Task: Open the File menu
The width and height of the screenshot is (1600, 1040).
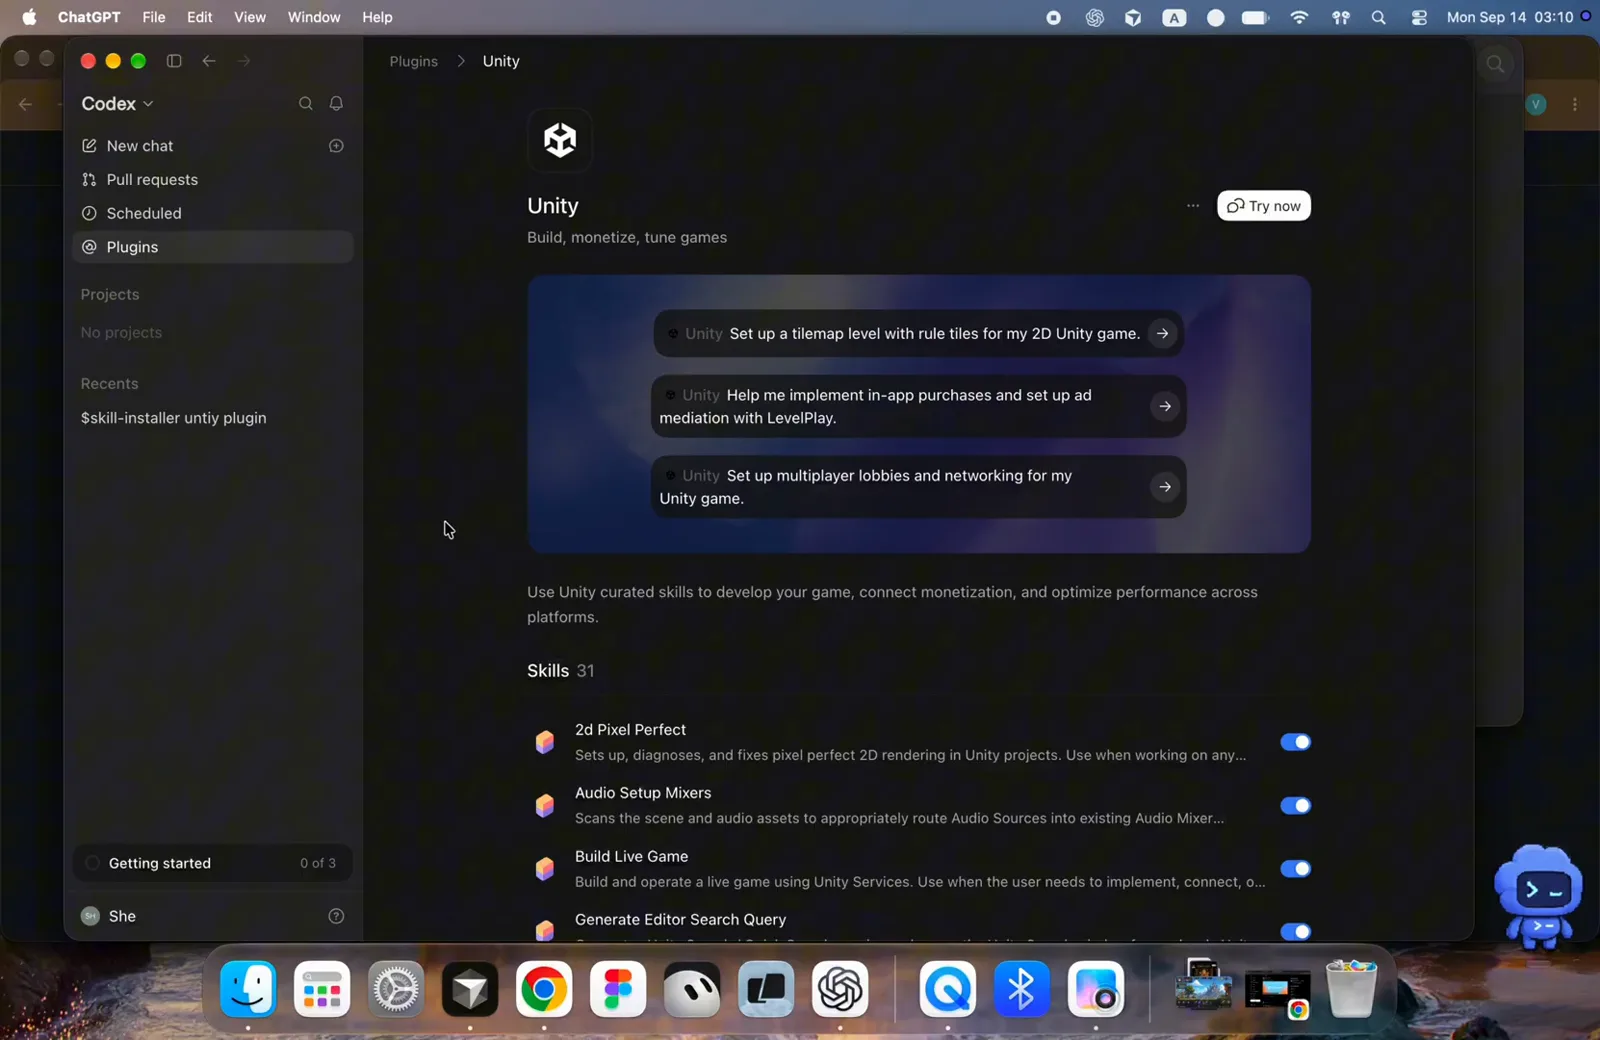Action: 153,18
